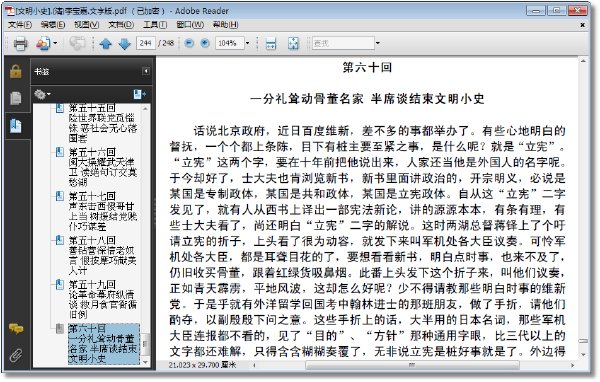600x382 pixels.
Task: Click the Find search text box
Action: point(343,43)
